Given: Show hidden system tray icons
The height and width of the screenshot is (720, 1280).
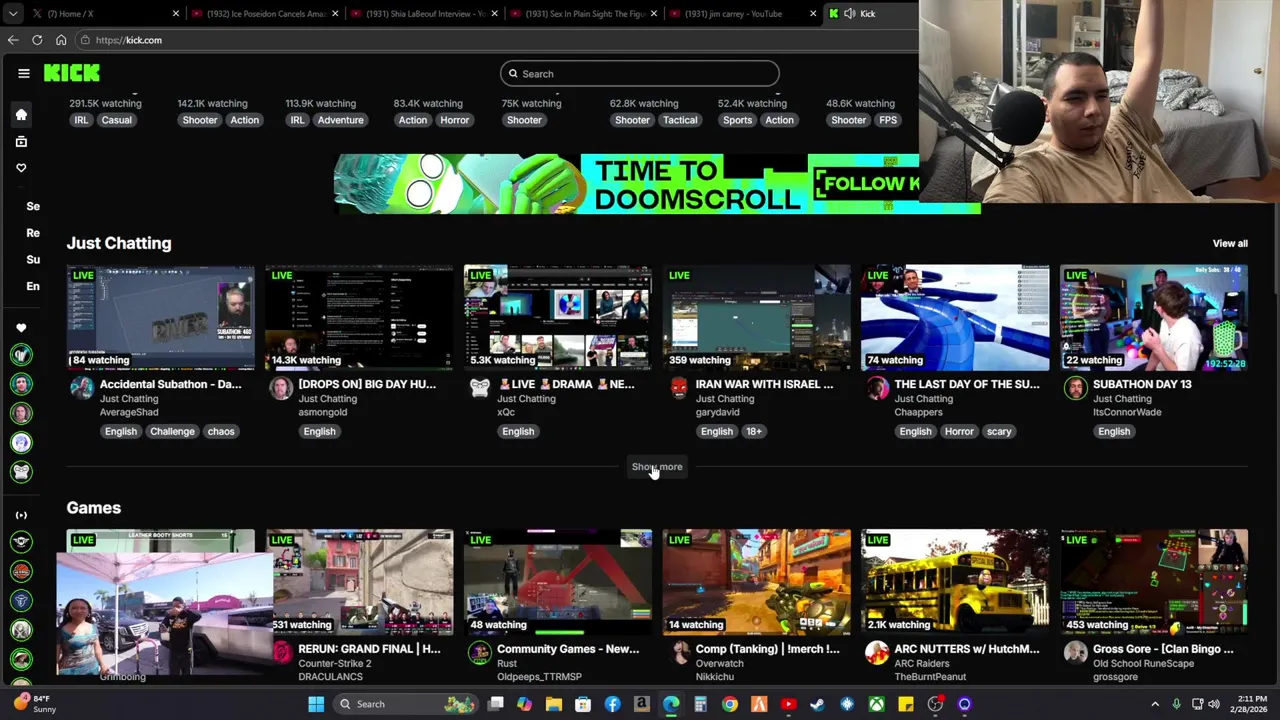Looking at the screenshot, I should [1154, 704].
